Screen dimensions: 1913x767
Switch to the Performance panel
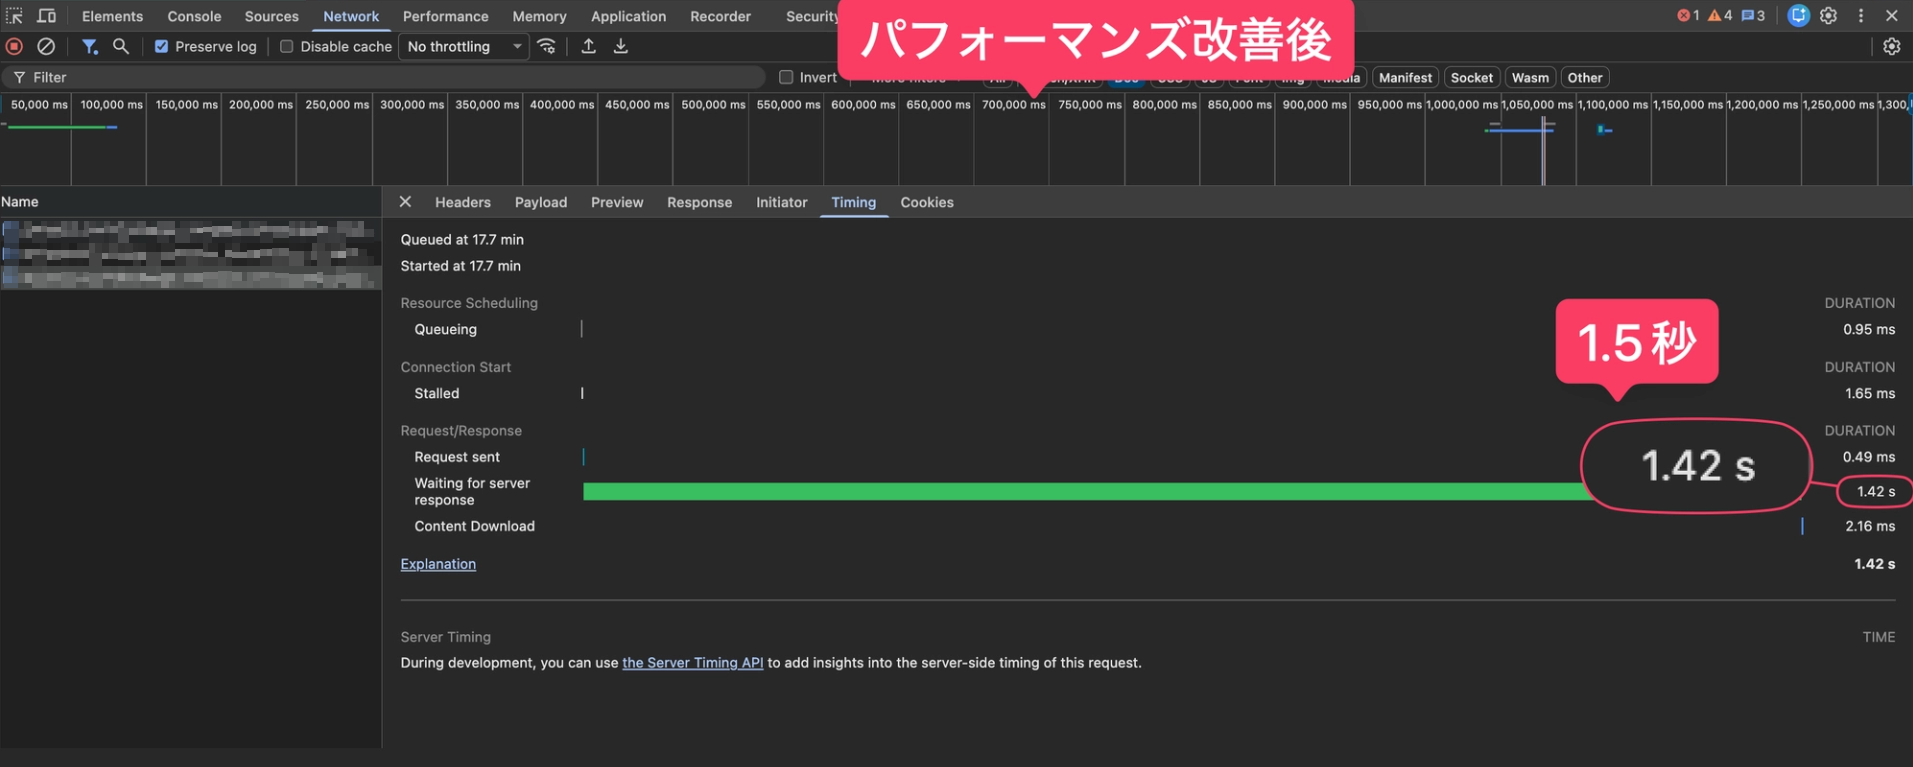(445, 16)
